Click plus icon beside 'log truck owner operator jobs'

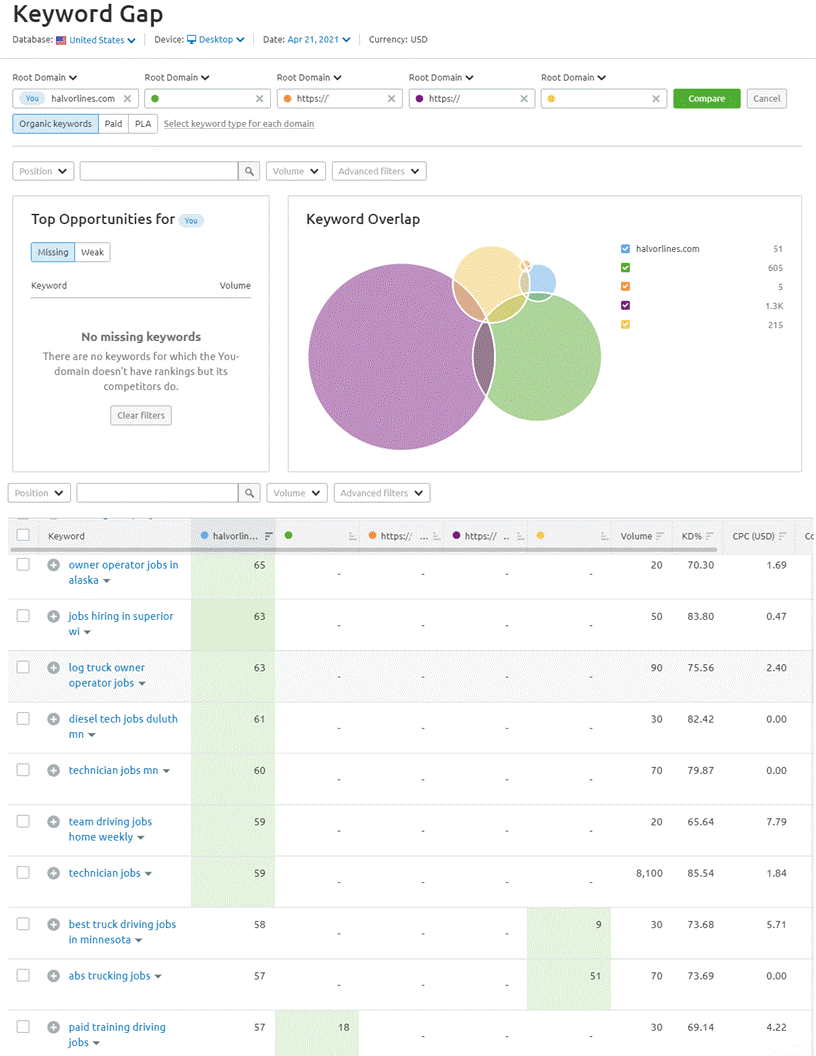click(54, 668)
